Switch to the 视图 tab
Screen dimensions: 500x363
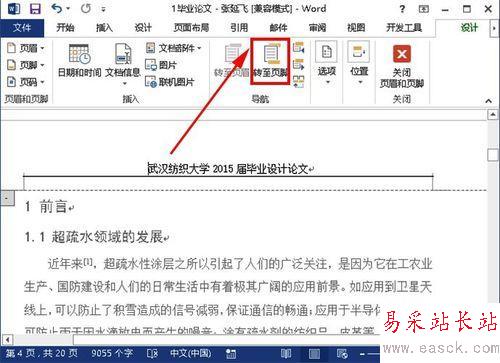(356, 27)
